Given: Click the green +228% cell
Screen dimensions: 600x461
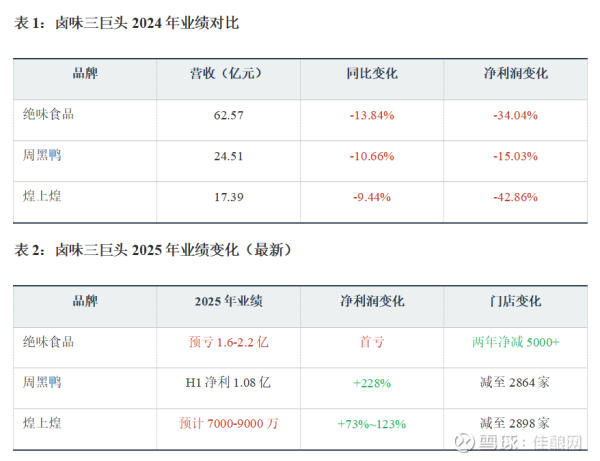Looking at the screenshot, I should 372,382.
